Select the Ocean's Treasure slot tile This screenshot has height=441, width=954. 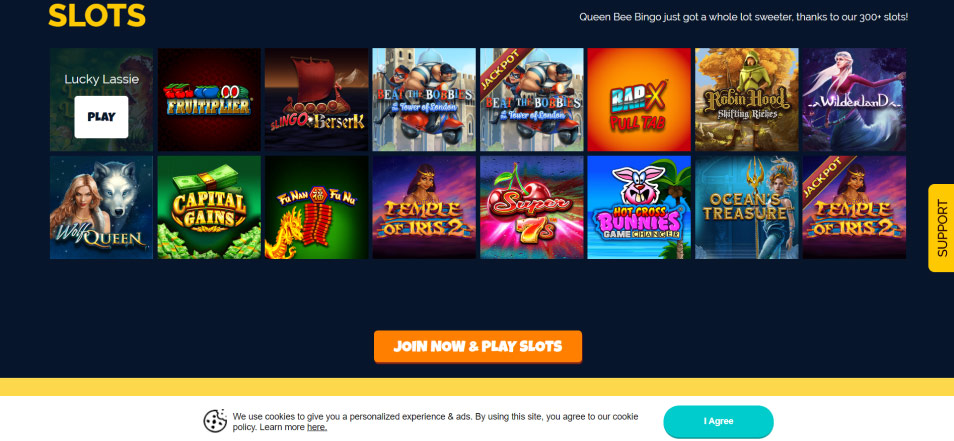click(747, 207)
